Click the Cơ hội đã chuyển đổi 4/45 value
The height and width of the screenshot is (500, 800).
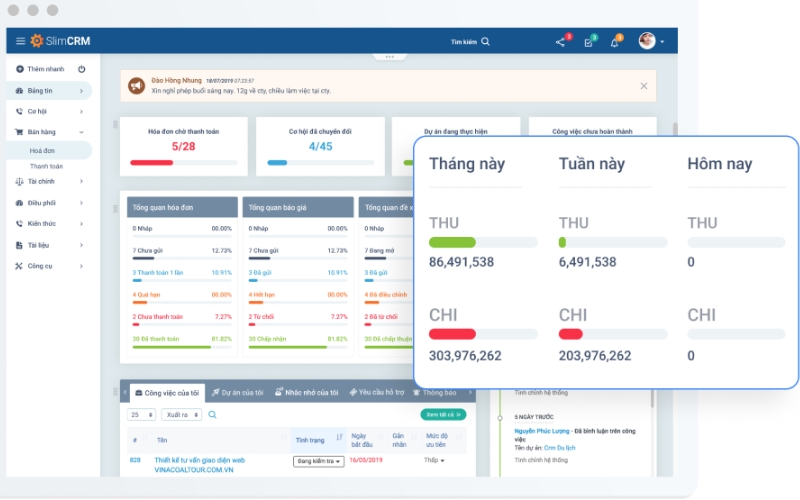(x=320, y=146)
